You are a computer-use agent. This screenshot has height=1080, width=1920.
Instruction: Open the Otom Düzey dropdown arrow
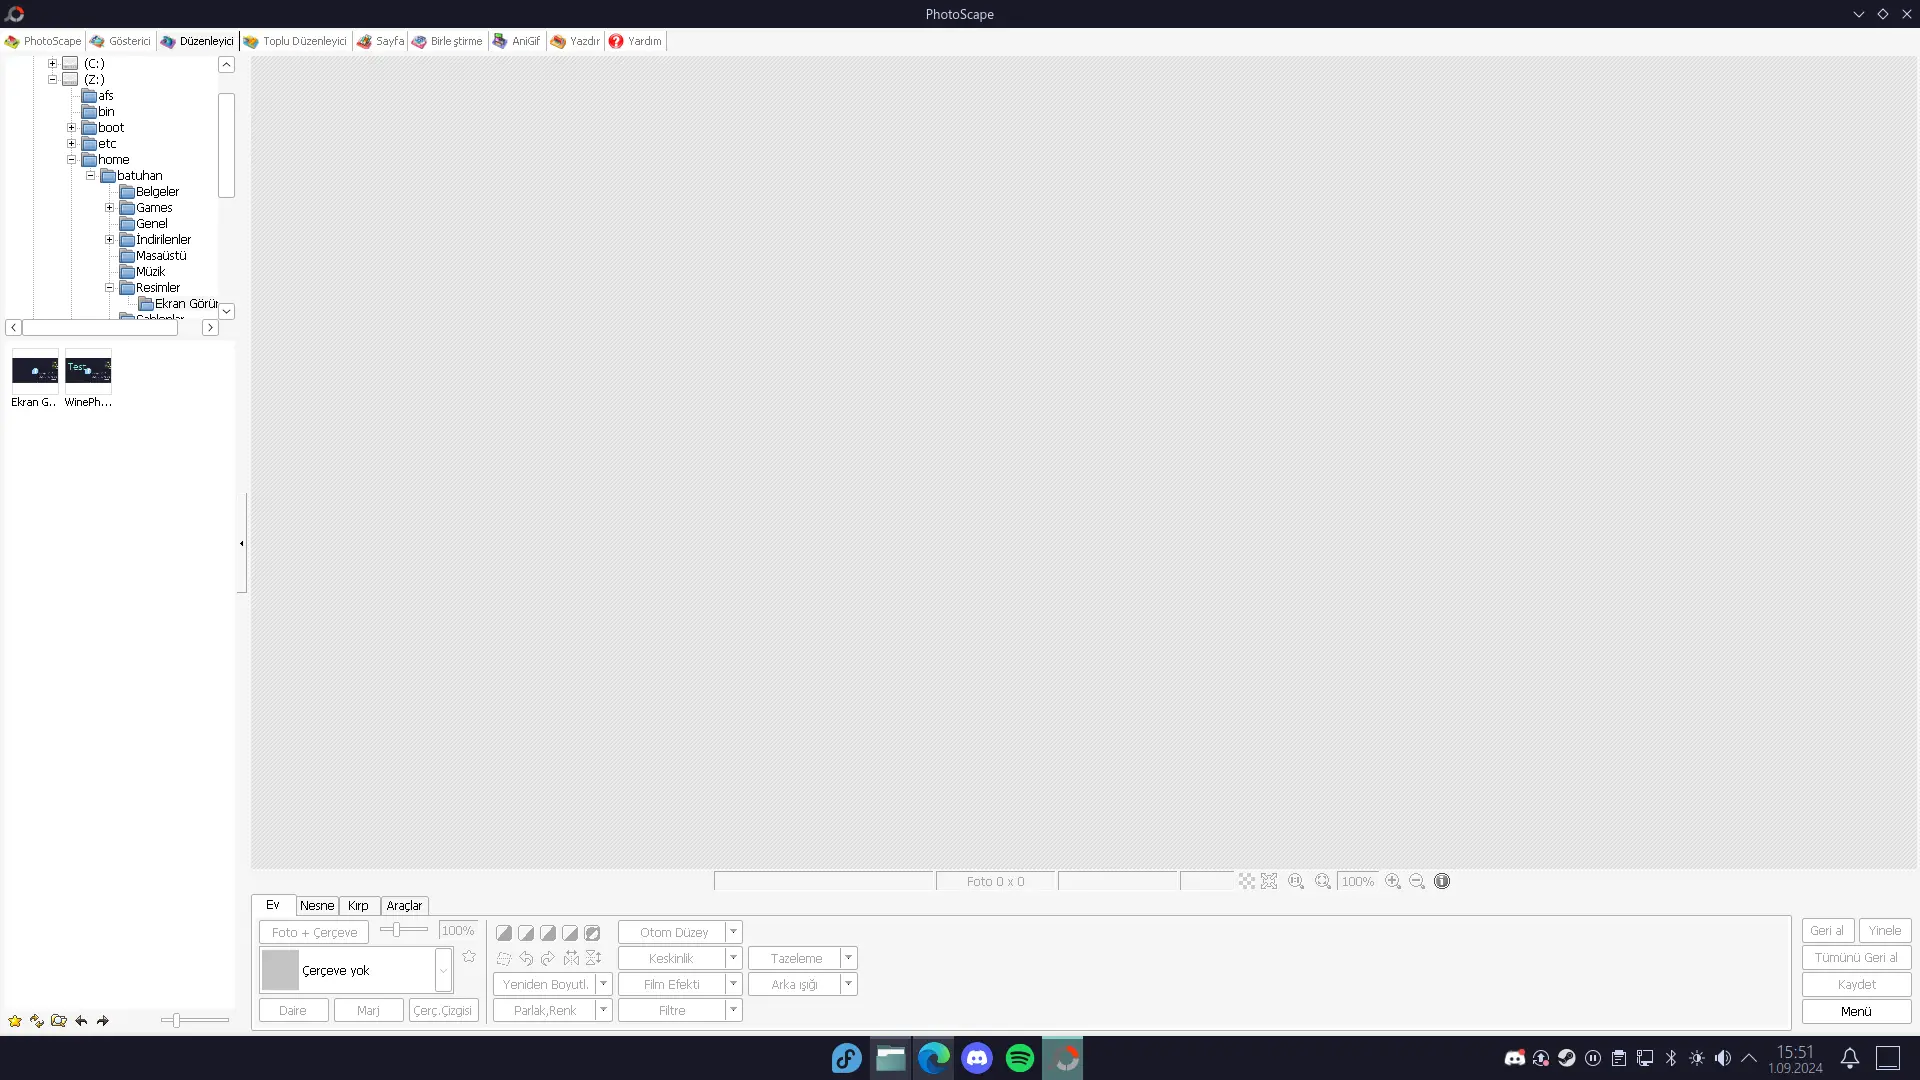coord(733,932)
